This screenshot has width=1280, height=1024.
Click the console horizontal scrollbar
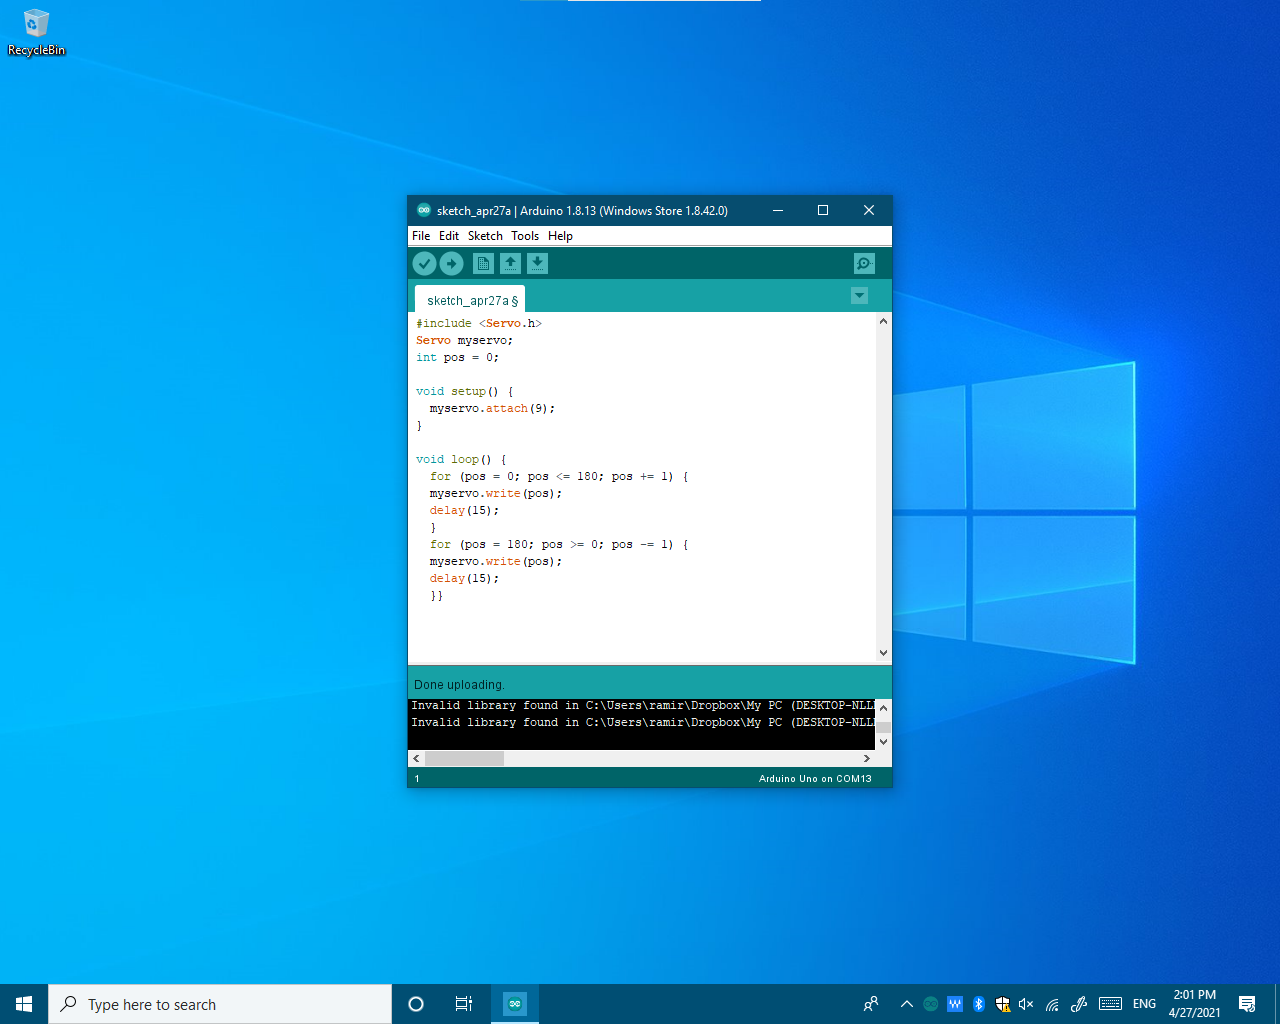[x=465, y=758]
